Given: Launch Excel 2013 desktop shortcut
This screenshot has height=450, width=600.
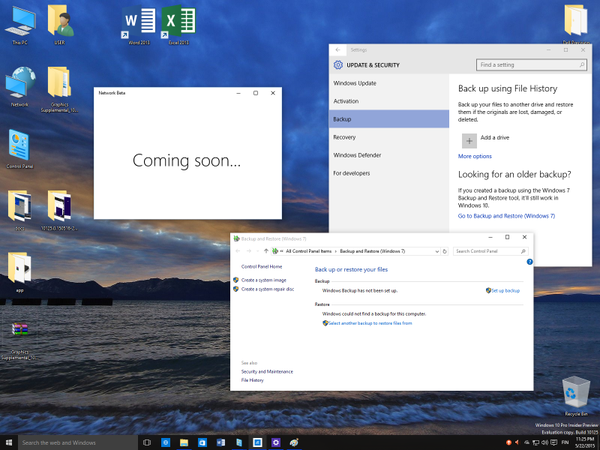Looking at the screenshot, I should click(x=178, y=25).
